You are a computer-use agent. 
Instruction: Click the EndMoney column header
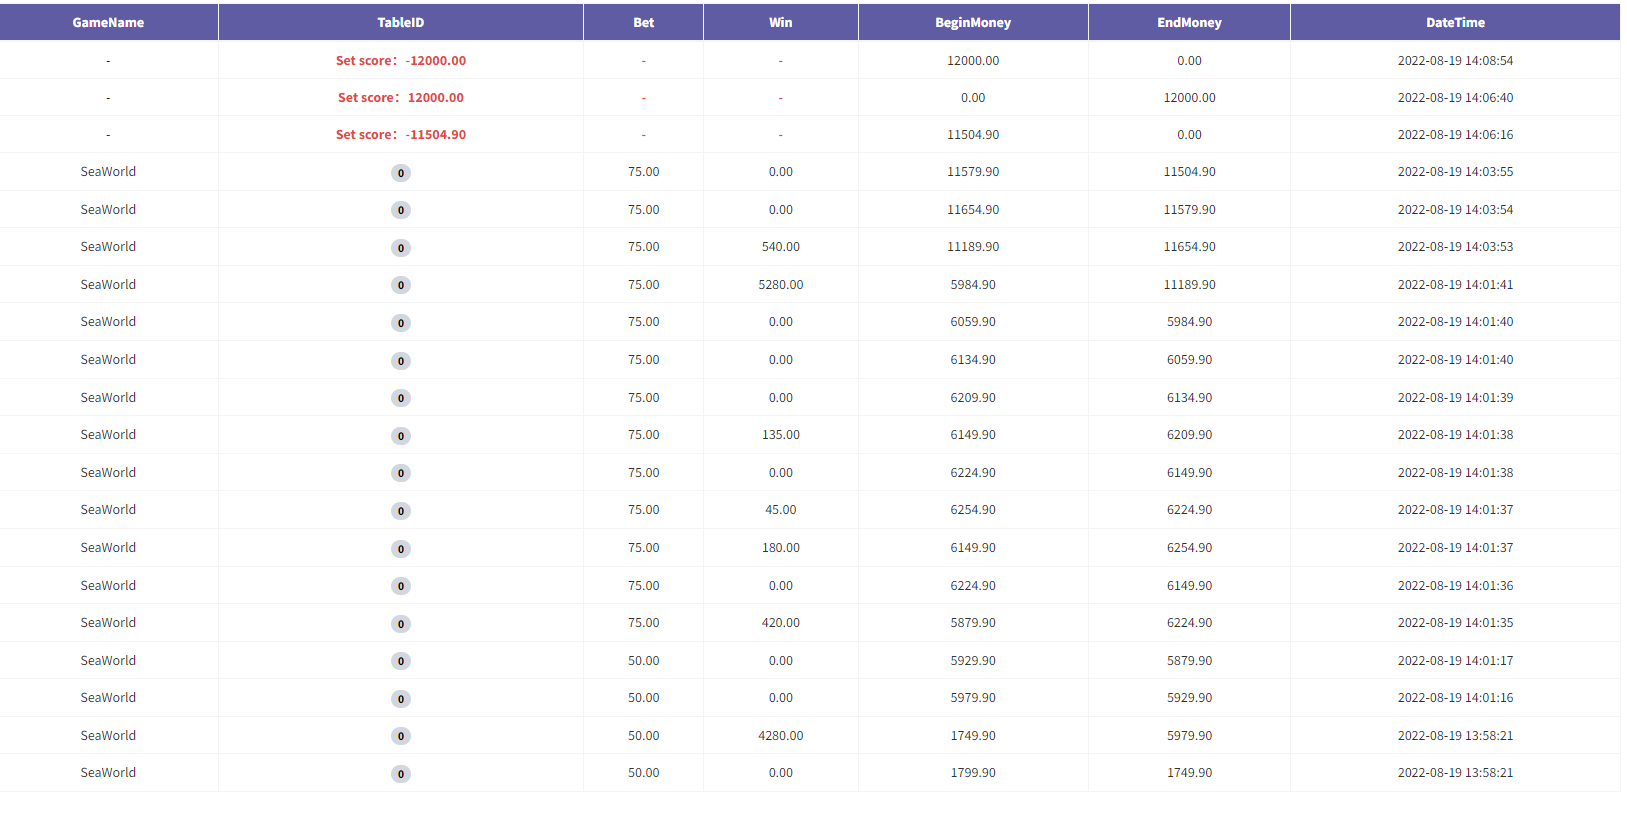coord(1189,22)
